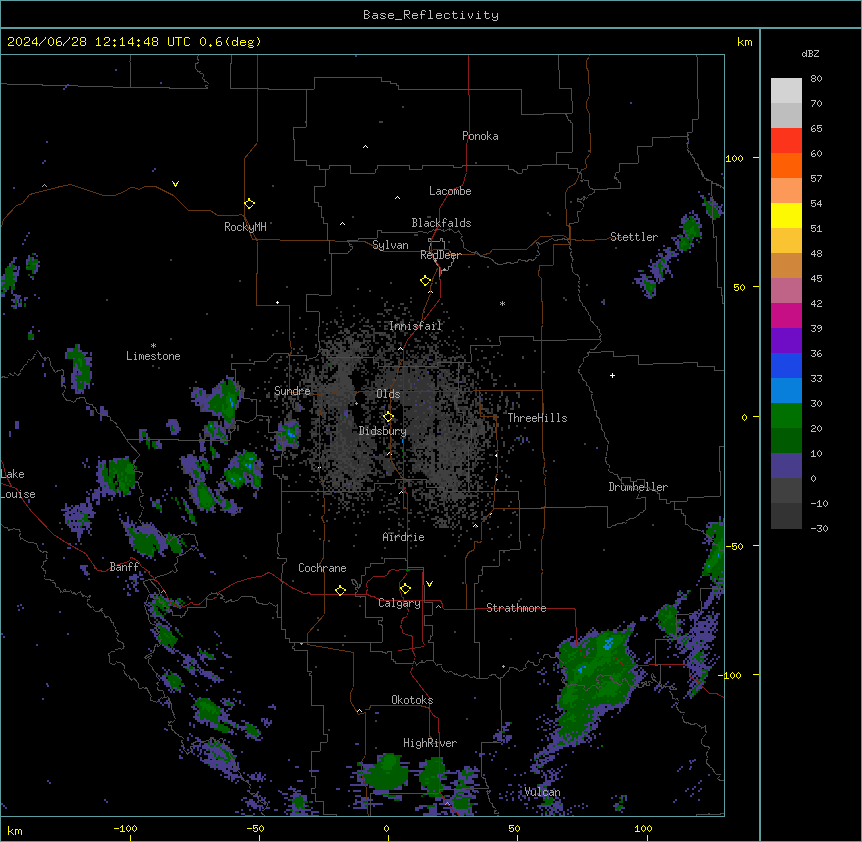
Task: Click the Olds city label
Action: pyautogui.click(x=388, y=394)
